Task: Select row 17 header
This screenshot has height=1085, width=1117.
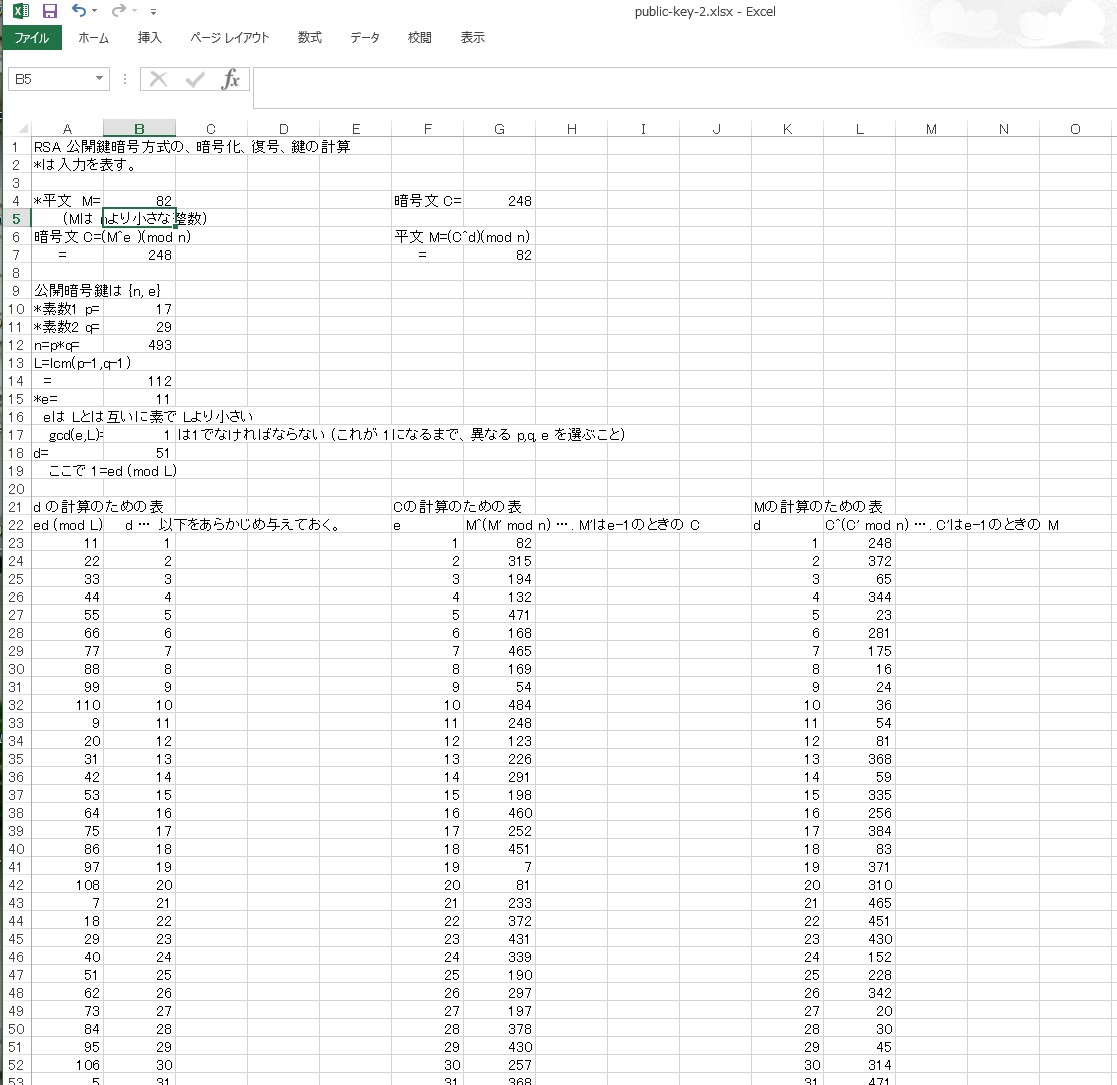Action: [16, 435]
